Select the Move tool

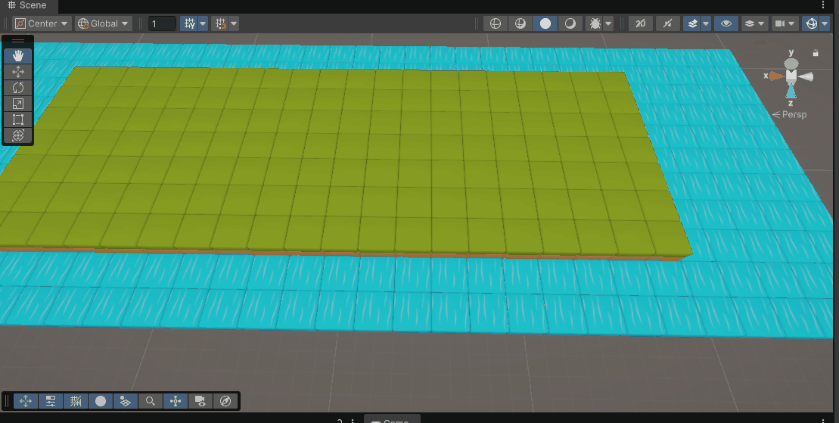[18, 72]
